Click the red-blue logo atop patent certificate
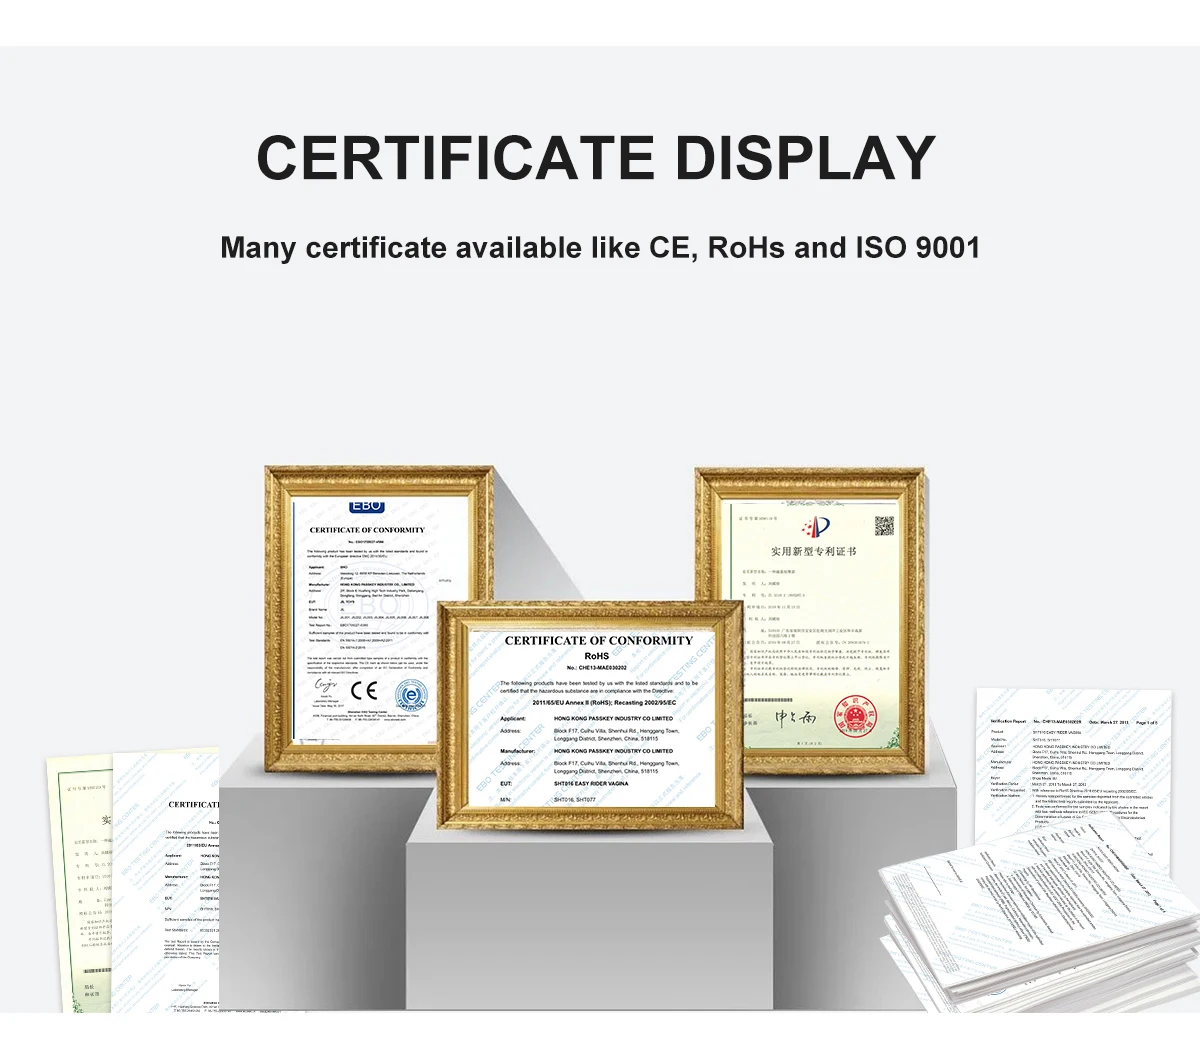The image size is (1200, 1060). [x=814, y=527]
